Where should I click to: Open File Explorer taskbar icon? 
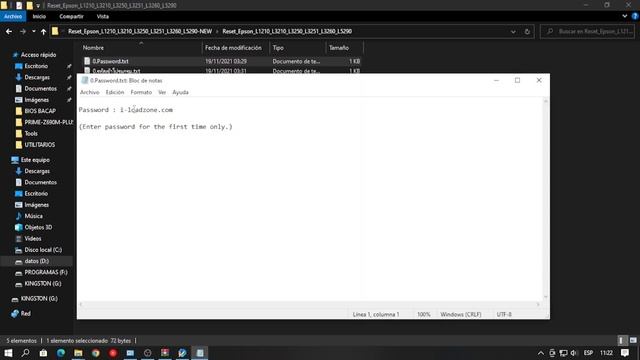(x=78, y=353)
